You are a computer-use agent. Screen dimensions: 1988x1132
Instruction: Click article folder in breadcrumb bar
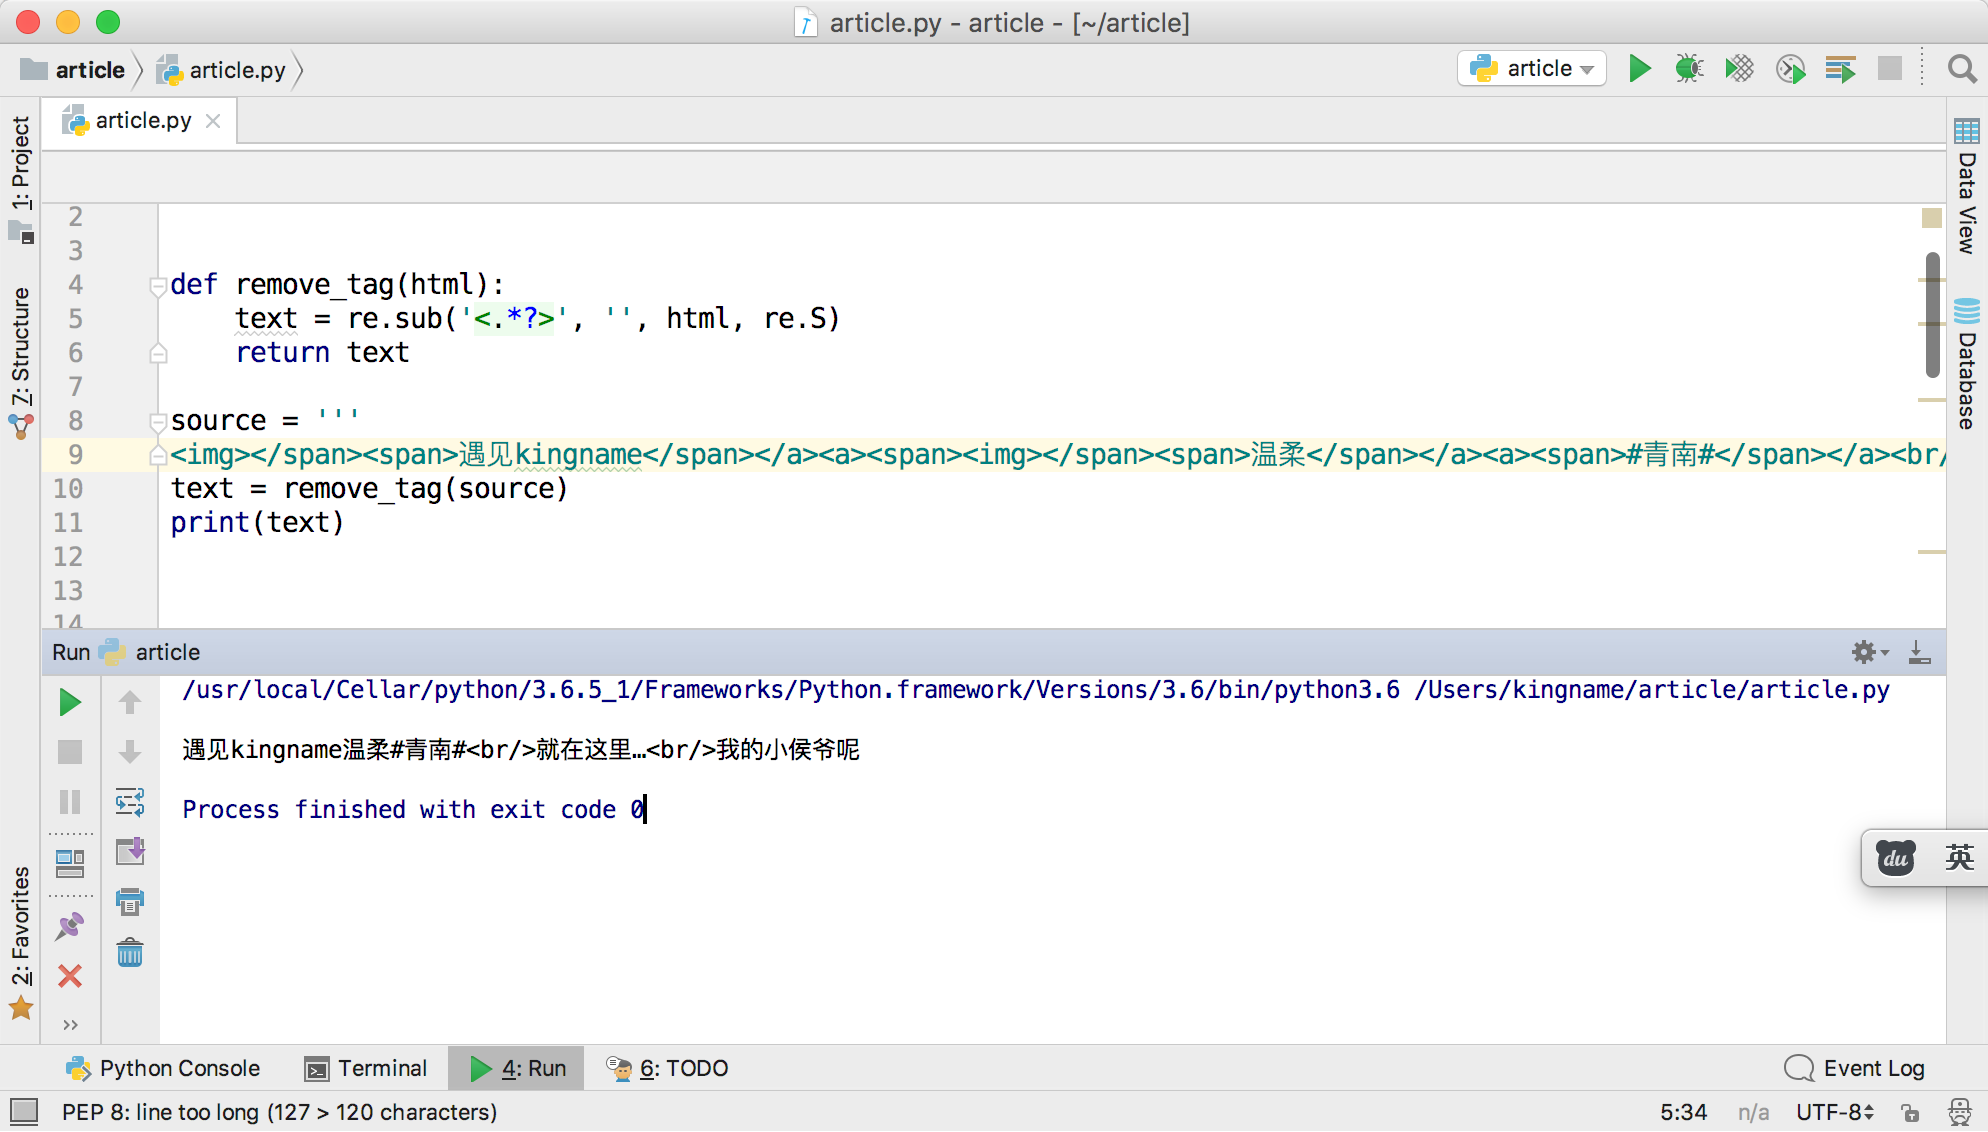(74, 70)
